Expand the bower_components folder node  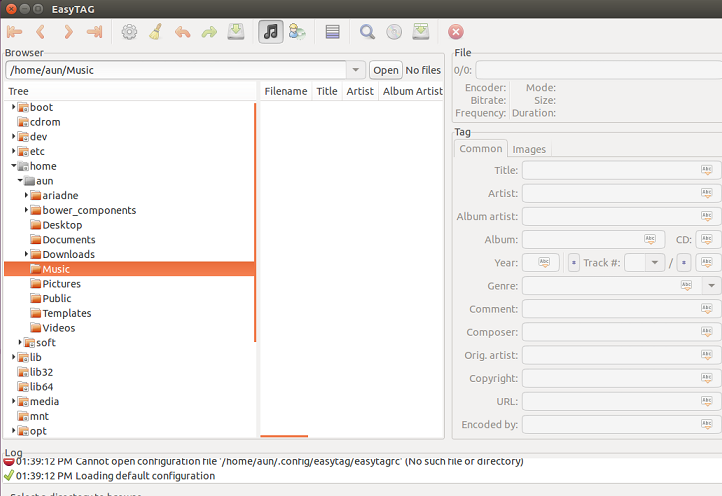[x=26, y=210]
